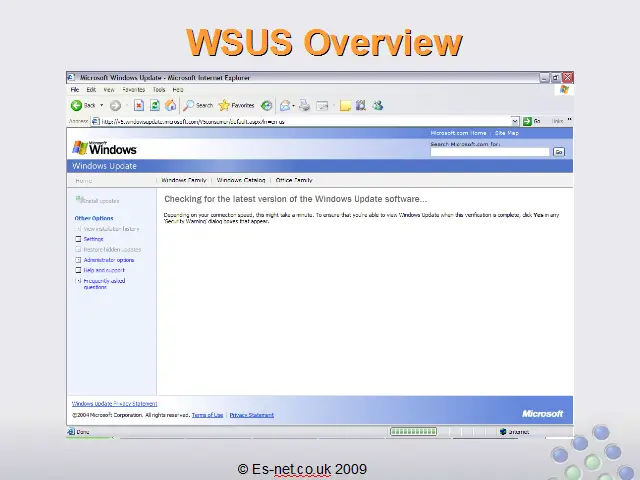
Task: Restore down the Internet Explorer window
Action: pos(556,78)
